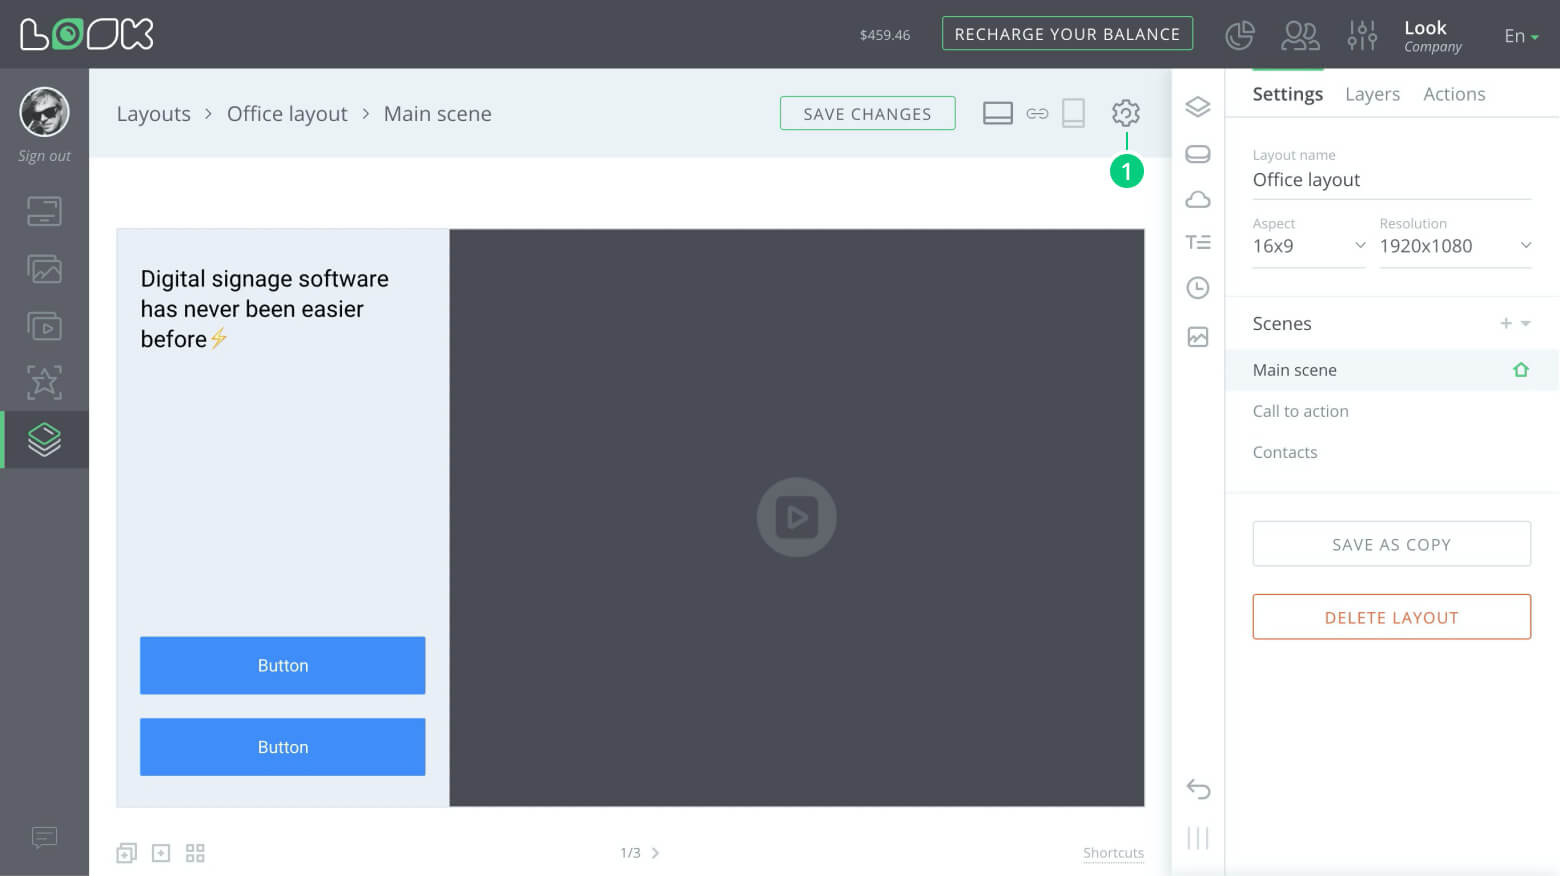Select the Layouts stack icon in sidebar
The width and height of the screenshot is (1560, 876).
click(x=44, y=439)
